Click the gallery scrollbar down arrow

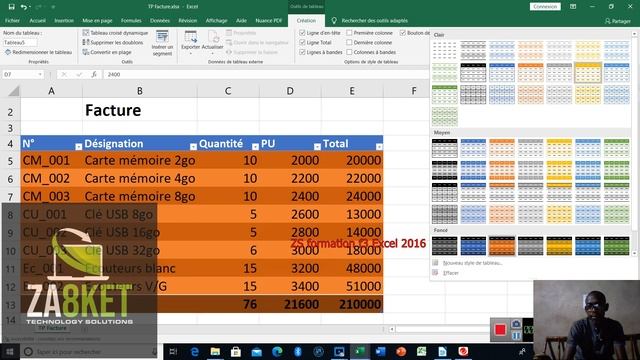tap(635, 253)
